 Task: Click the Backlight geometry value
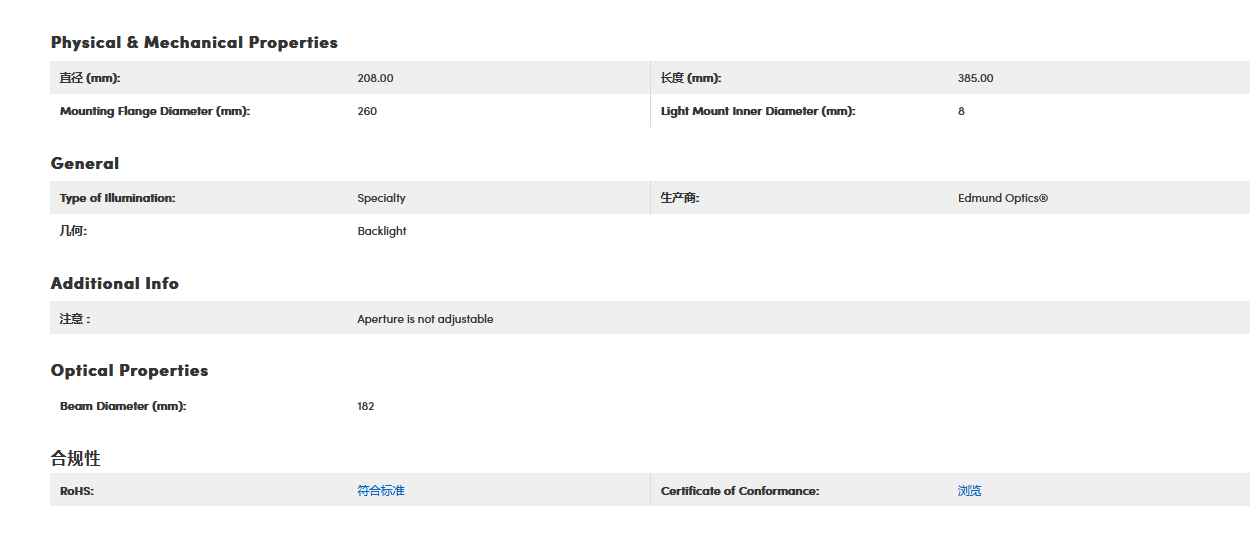[x=382, y=231]
